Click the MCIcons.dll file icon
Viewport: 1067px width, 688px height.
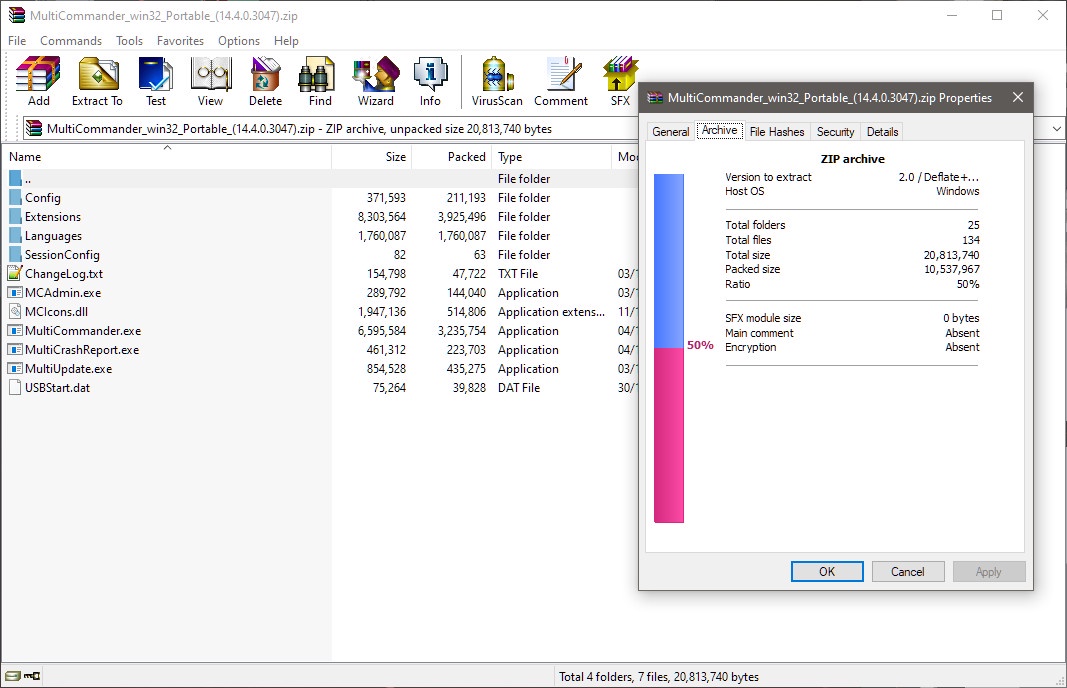coord(15,312)
